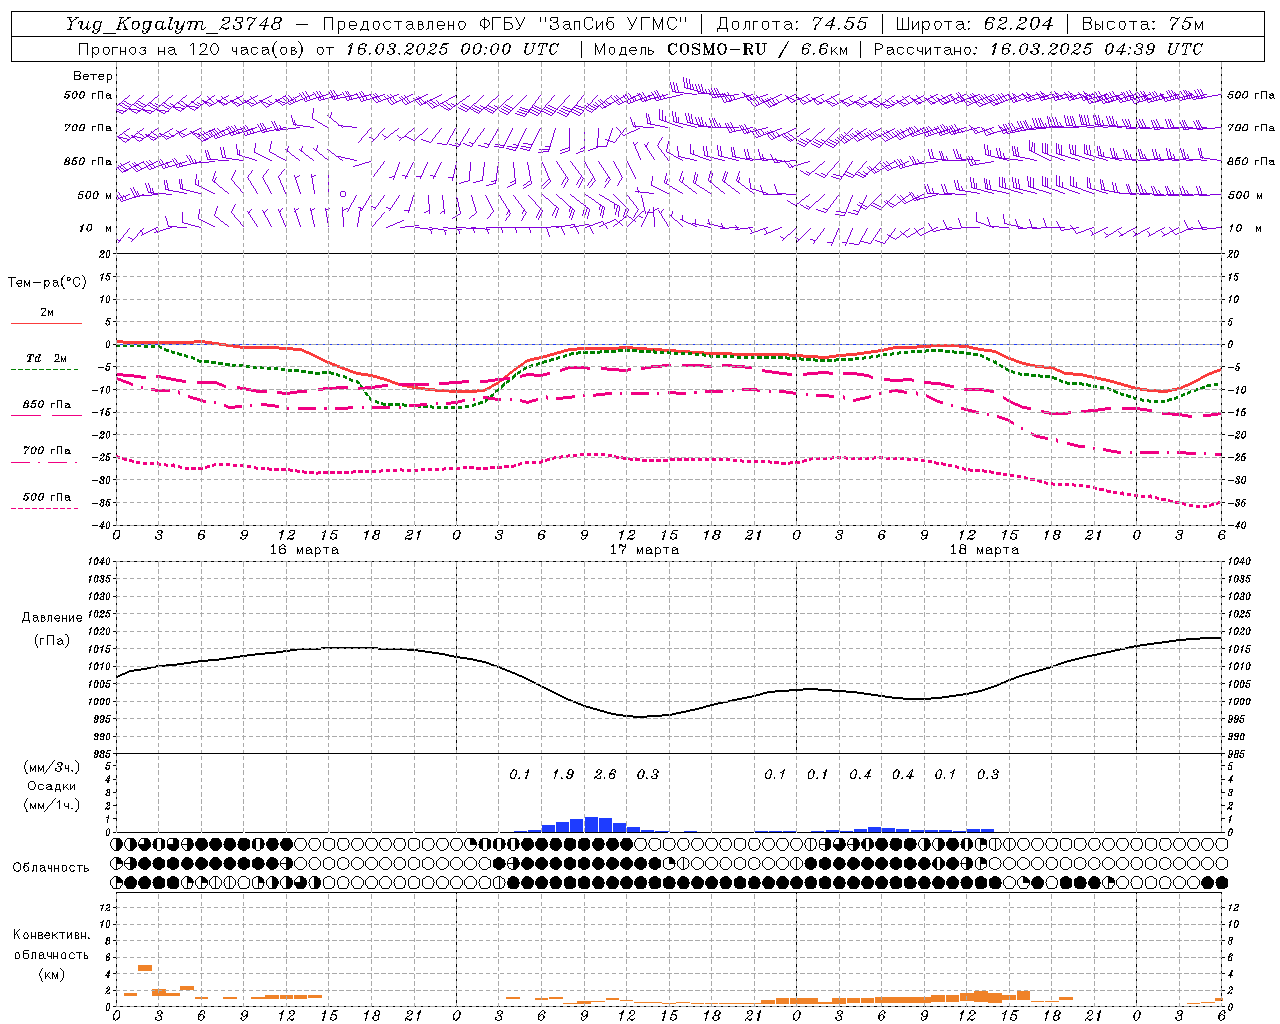Click the latitude value Широта: 62.204

click(x=974, y=24)
